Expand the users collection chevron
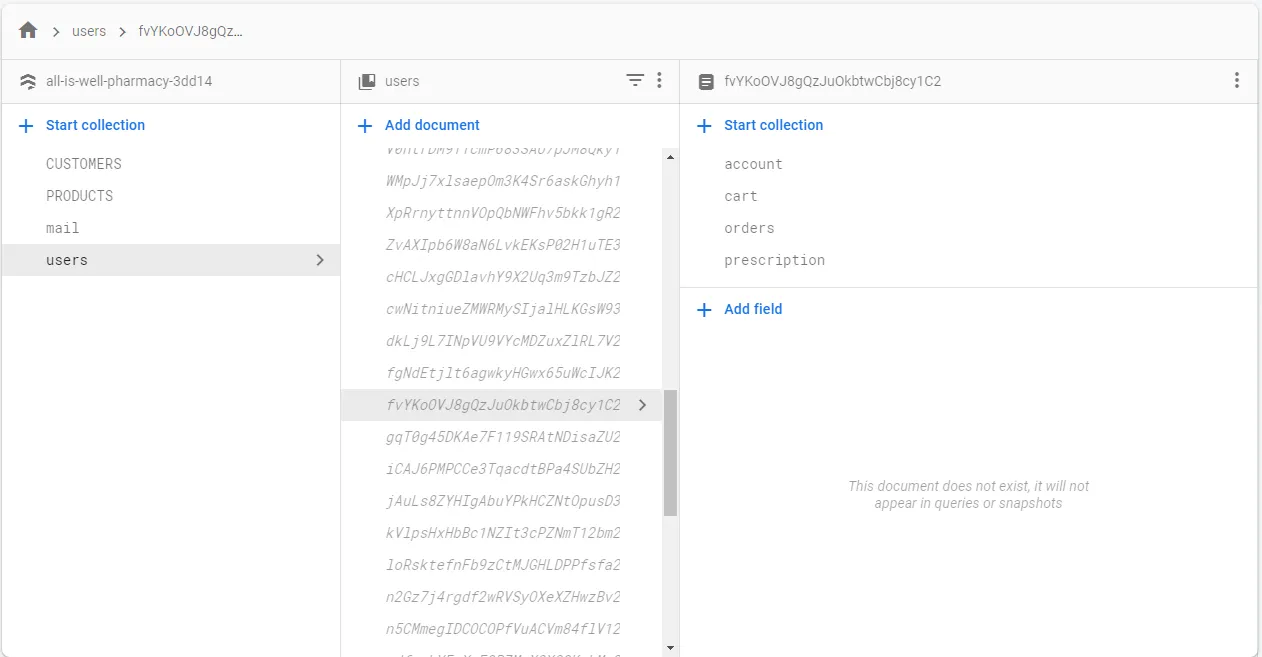 (x=320, y=260)
